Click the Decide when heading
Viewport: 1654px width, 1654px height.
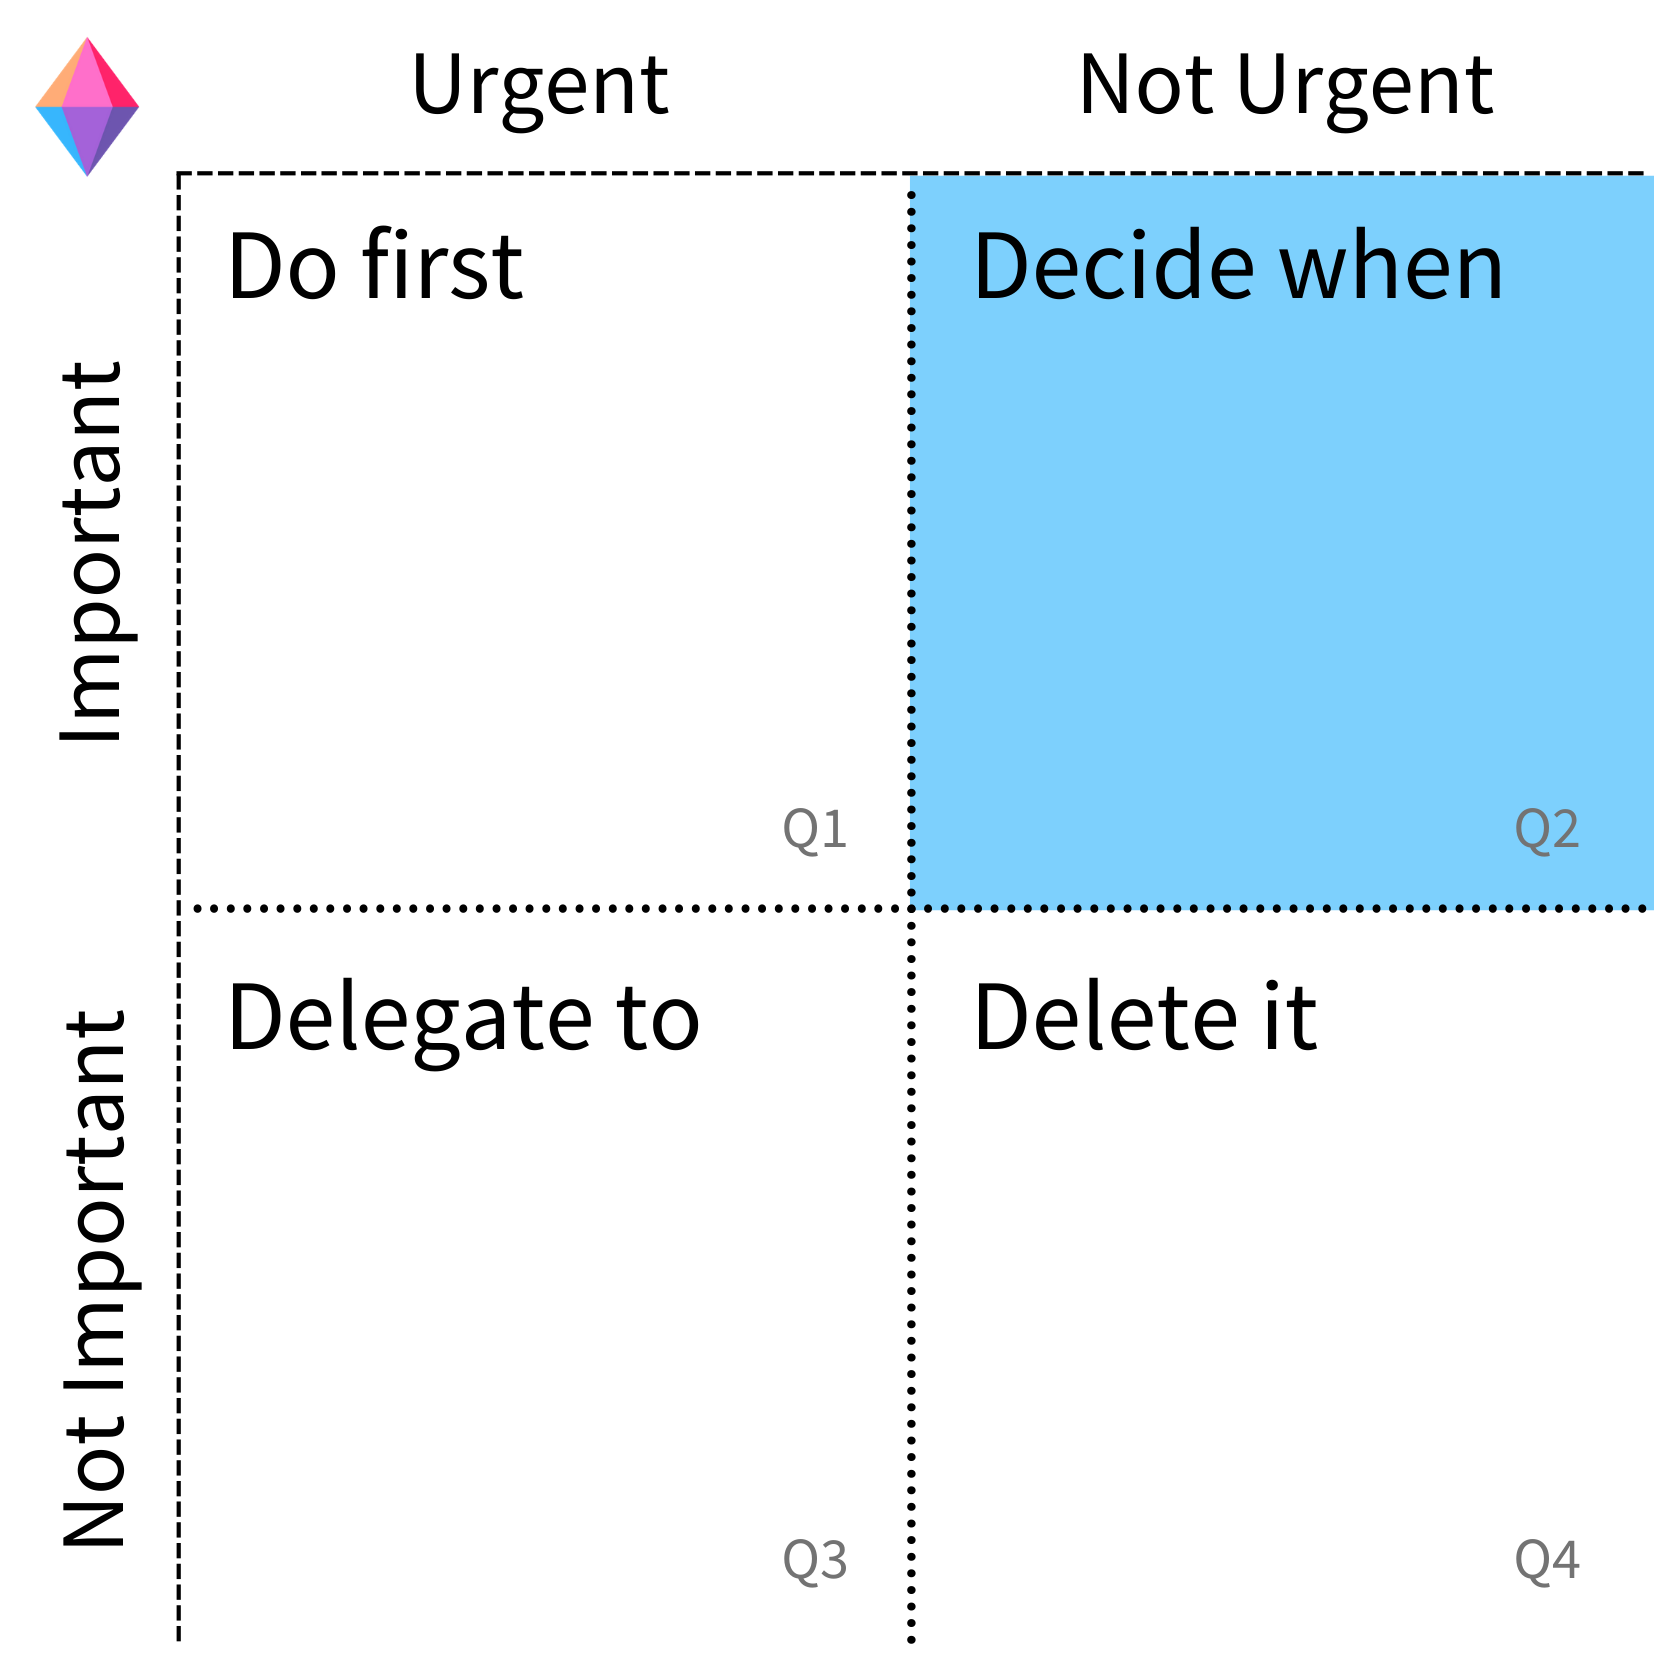1239,266
